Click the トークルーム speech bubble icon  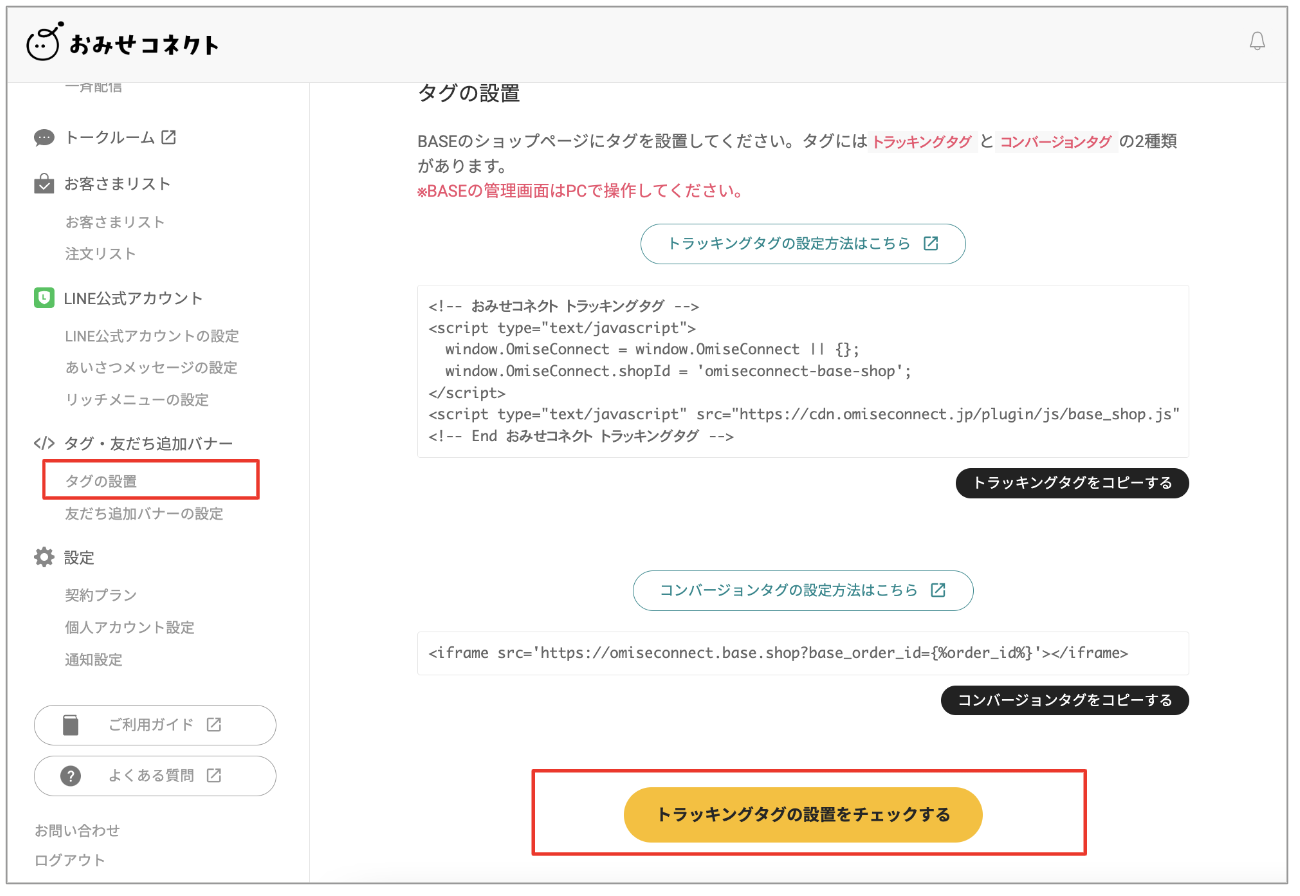[x=44, y=138]
